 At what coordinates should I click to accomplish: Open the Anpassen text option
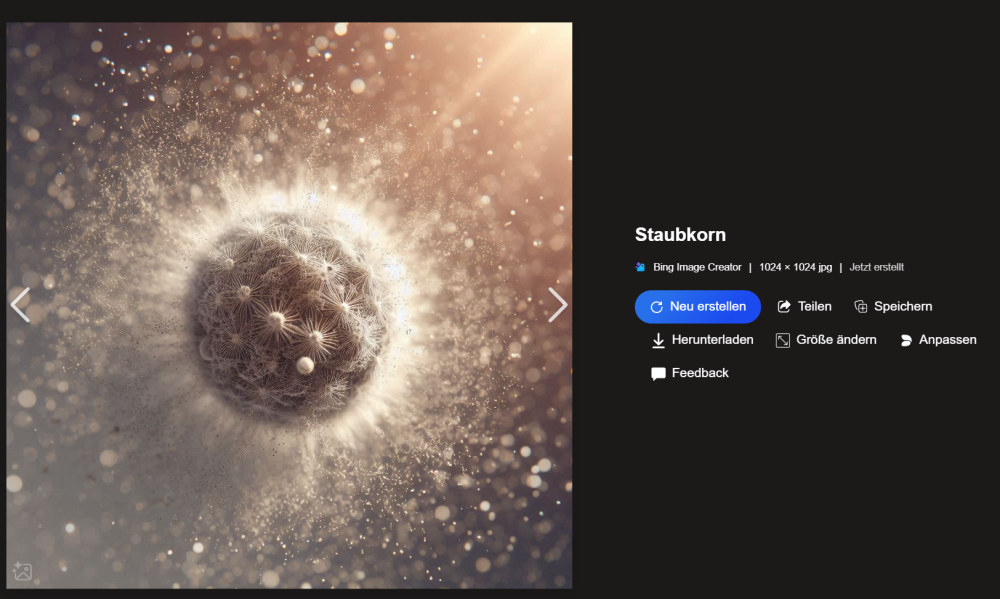947,340
